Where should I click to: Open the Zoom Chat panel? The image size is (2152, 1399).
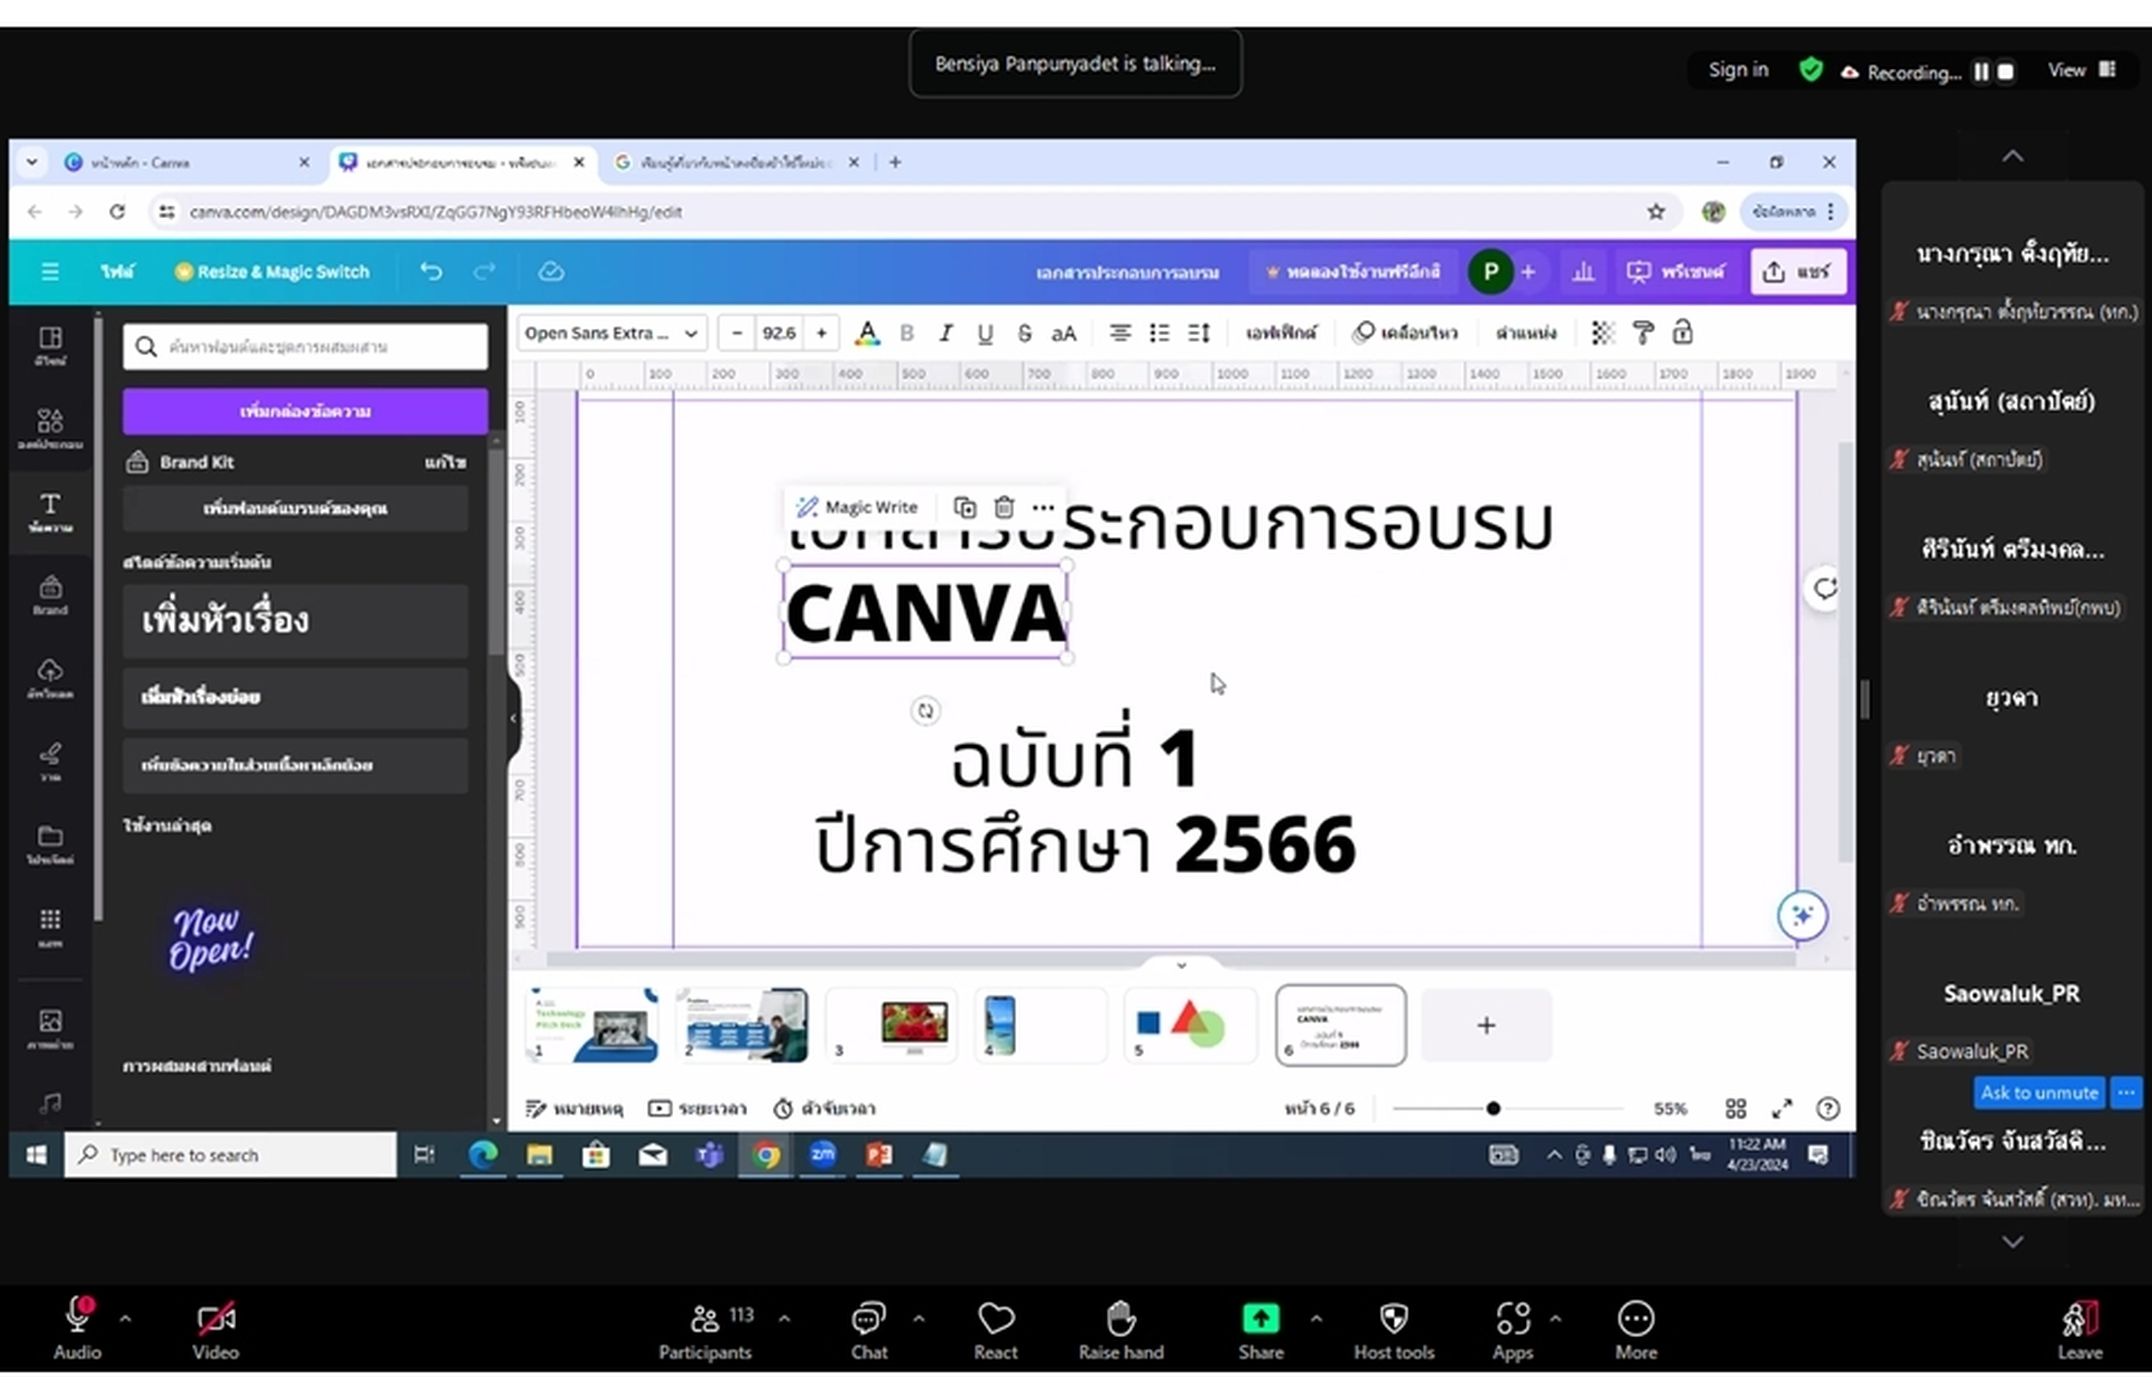pos(868,1331)
